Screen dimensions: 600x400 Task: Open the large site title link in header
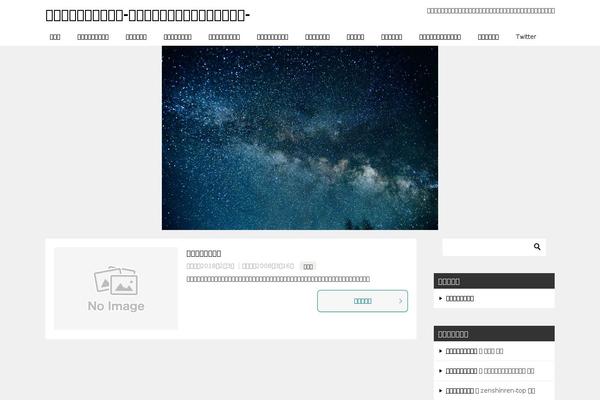pos(148,15)
